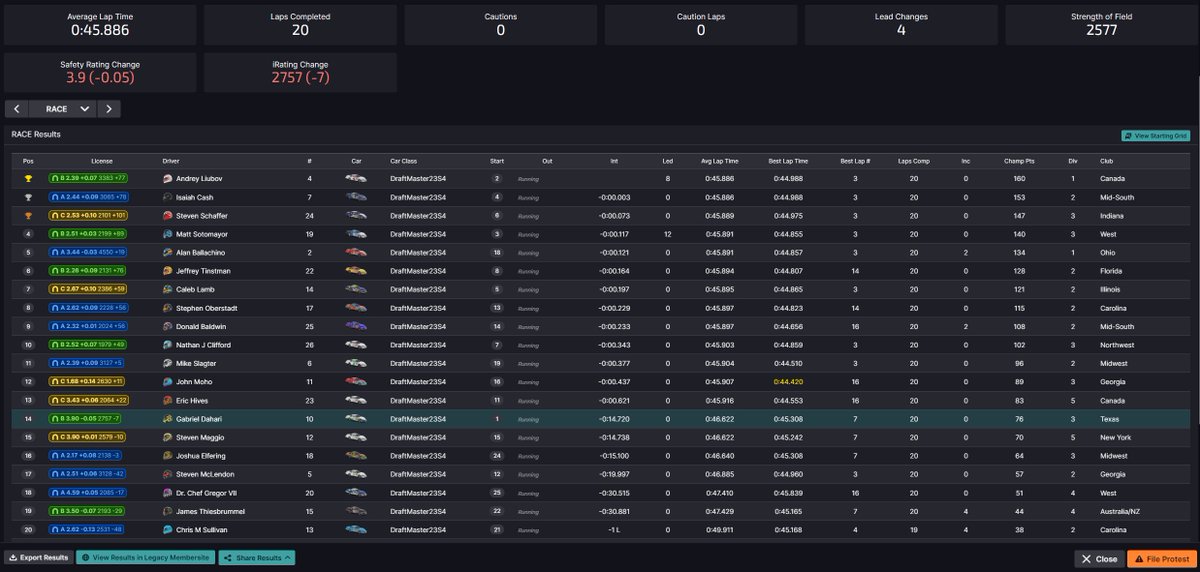Viewport: 1200px width, 572px height.
Task: Open the RACE session dropdown
Action: click(63, 109)
